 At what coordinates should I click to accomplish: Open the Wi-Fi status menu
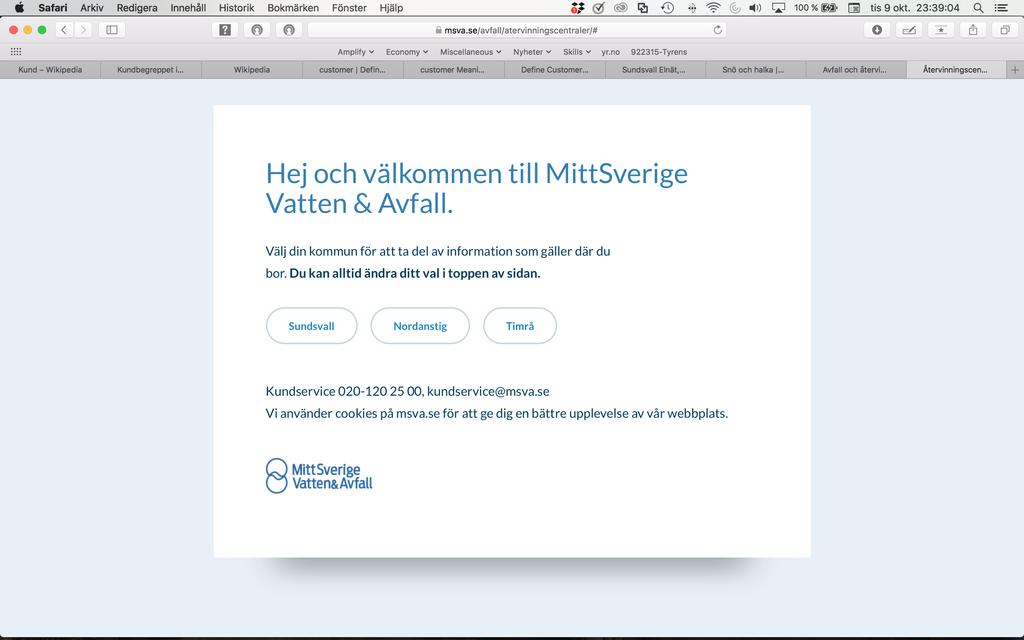(713, 8)
